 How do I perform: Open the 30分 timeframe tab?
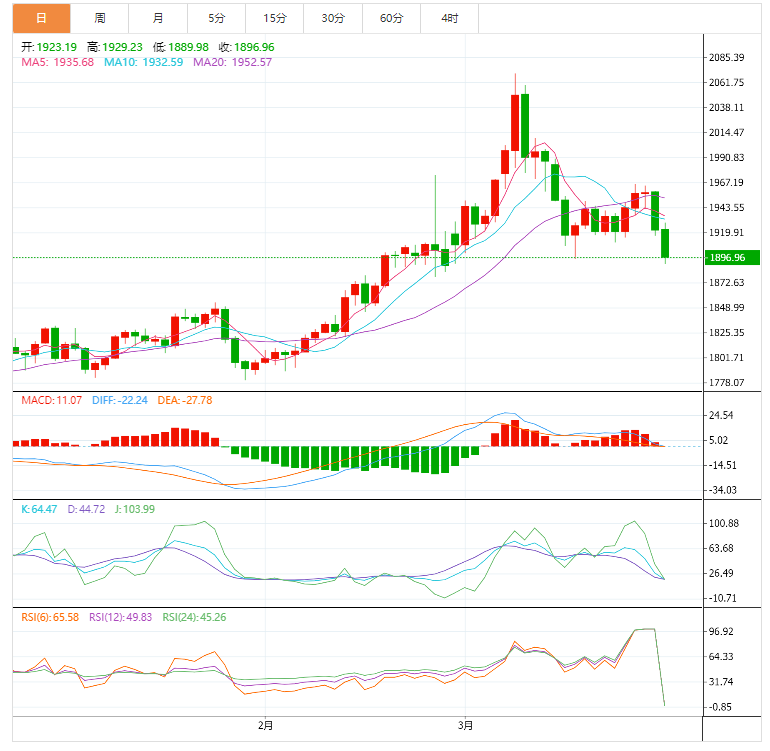coord(333,18)
